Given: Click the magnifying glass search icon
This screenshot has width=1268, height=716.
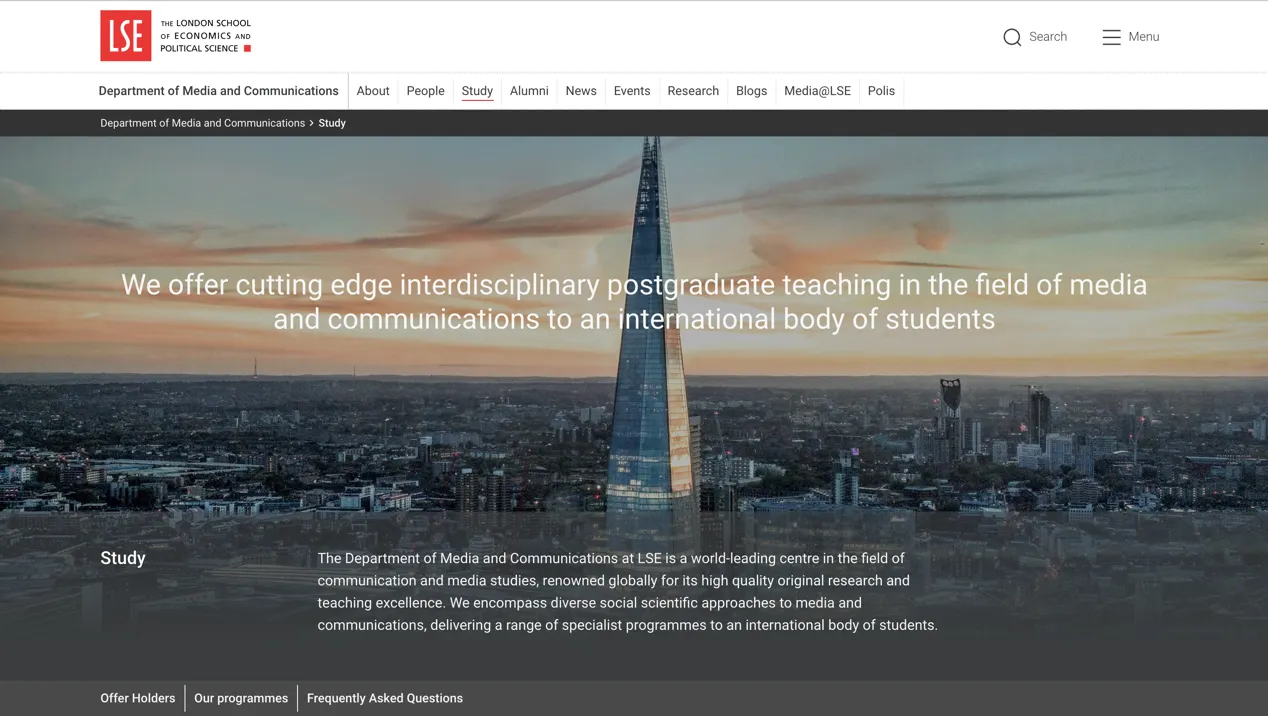Looking at the screenshot, I should 1012,37.
